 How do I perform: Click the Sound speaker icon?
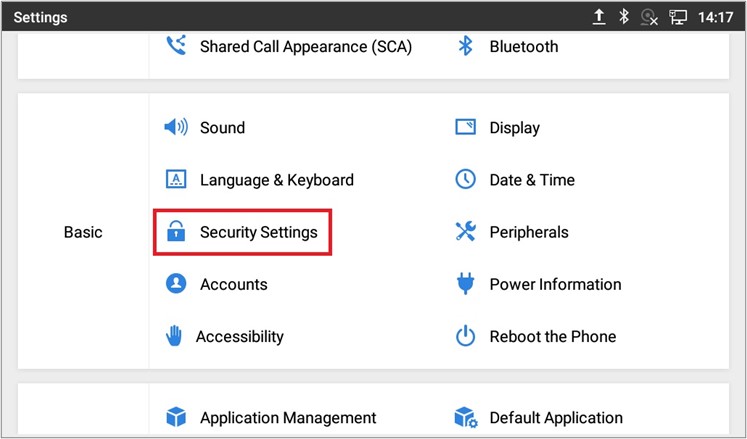tap(176, 128)
